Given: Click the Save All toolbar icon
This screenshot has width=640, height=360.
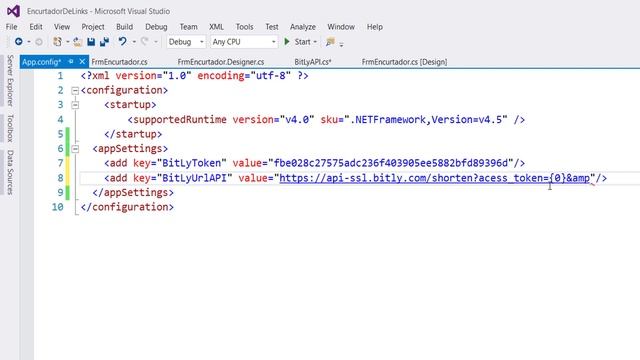Looking at the screenshot, I should (x=104, y=42).
